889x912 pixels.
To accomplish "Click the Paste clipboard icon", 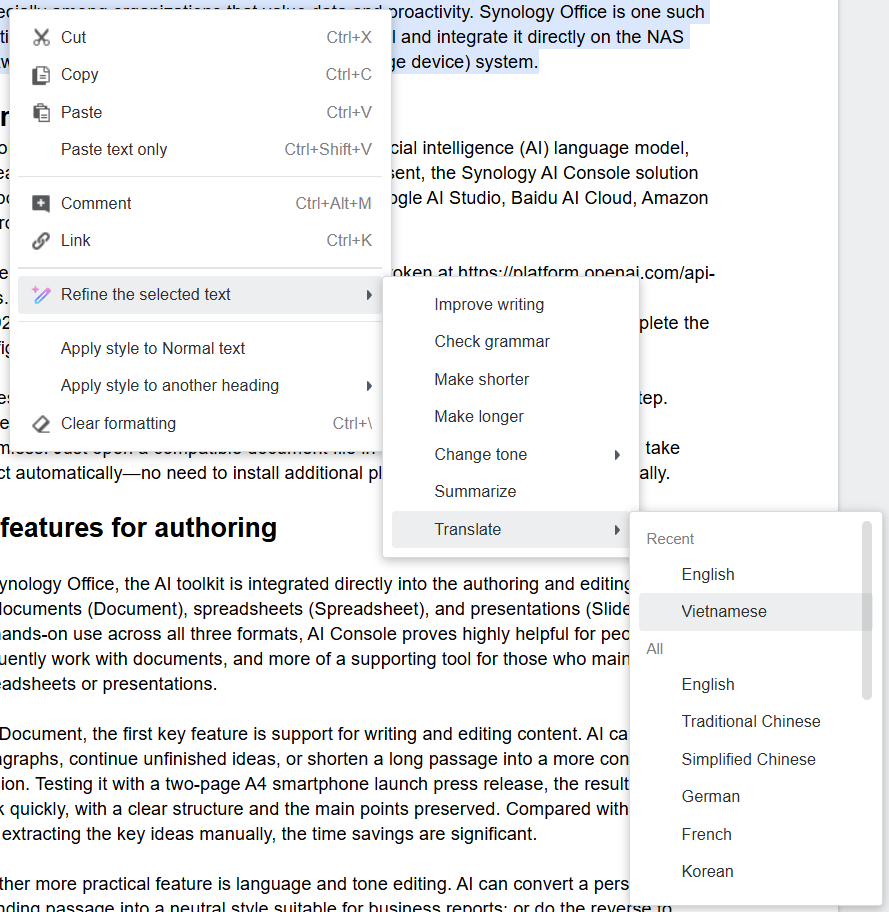I will [x=41, y=112].
